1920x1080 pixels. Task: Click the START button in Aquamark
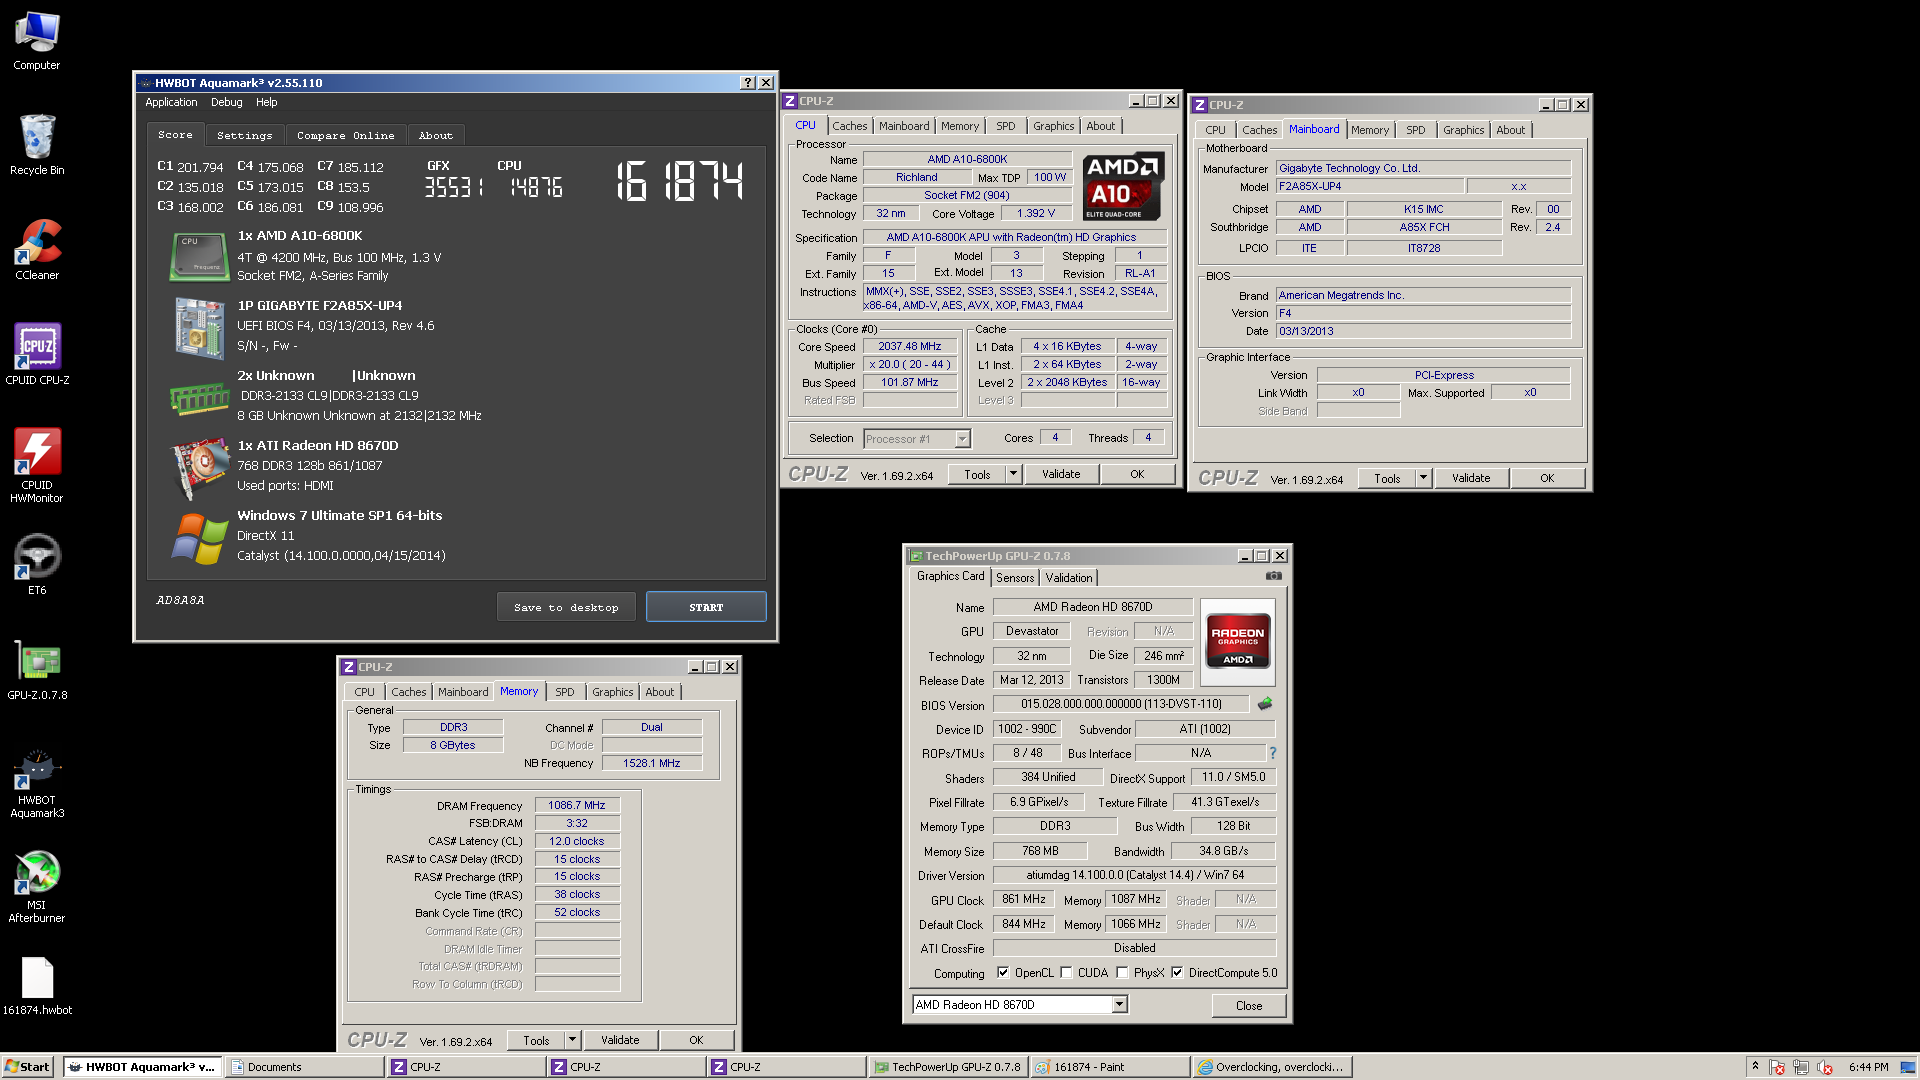(706, 607)
